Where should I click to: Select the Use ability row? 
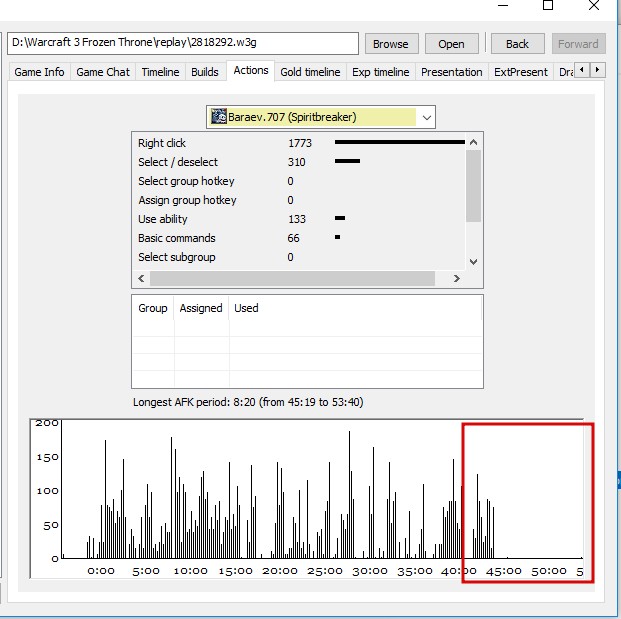pyautogui.click(x=299, y=219)
